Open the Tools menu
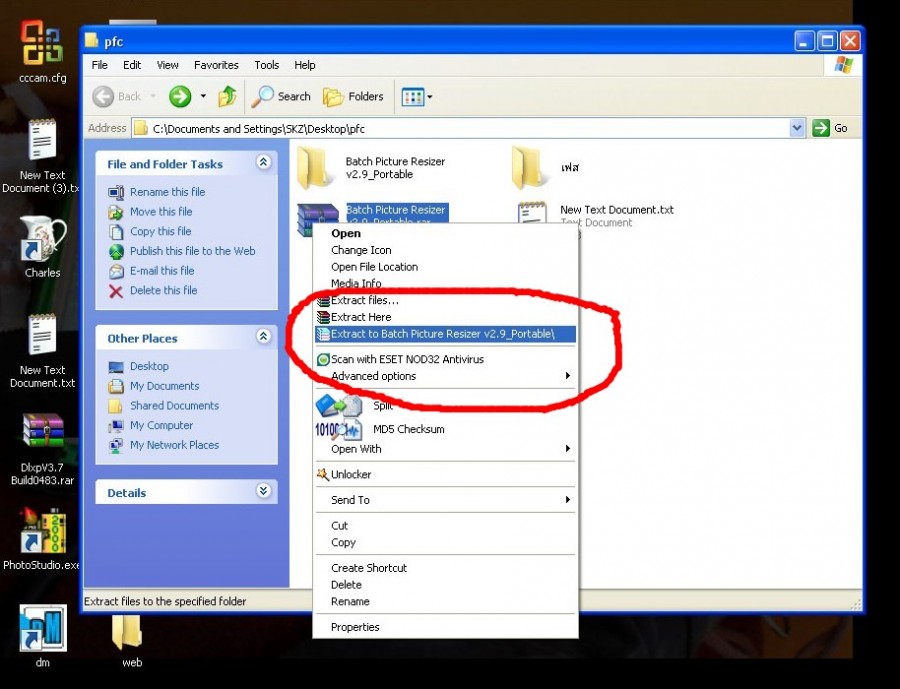 pos(267,65)
